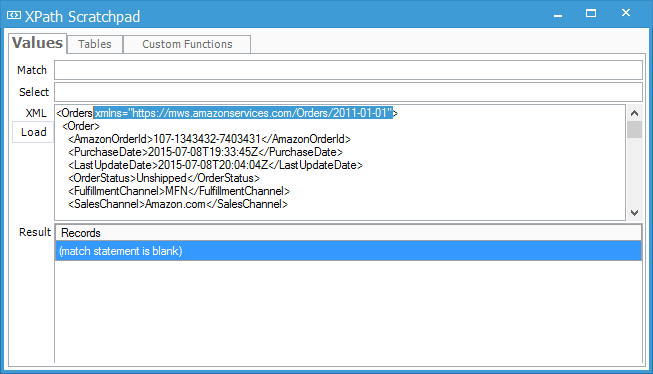The height and width of the screenshot is (374, 653).
Task: Click the OrderStatus Unshipped line
Action: (164, 178)
